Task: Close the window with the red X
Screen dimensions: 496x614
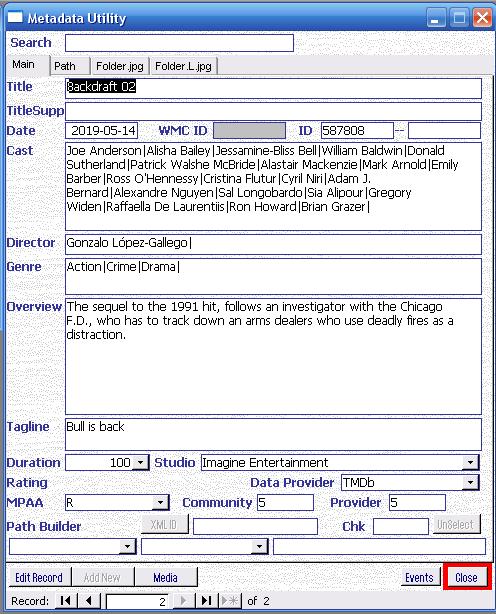Action: point(482,18)
